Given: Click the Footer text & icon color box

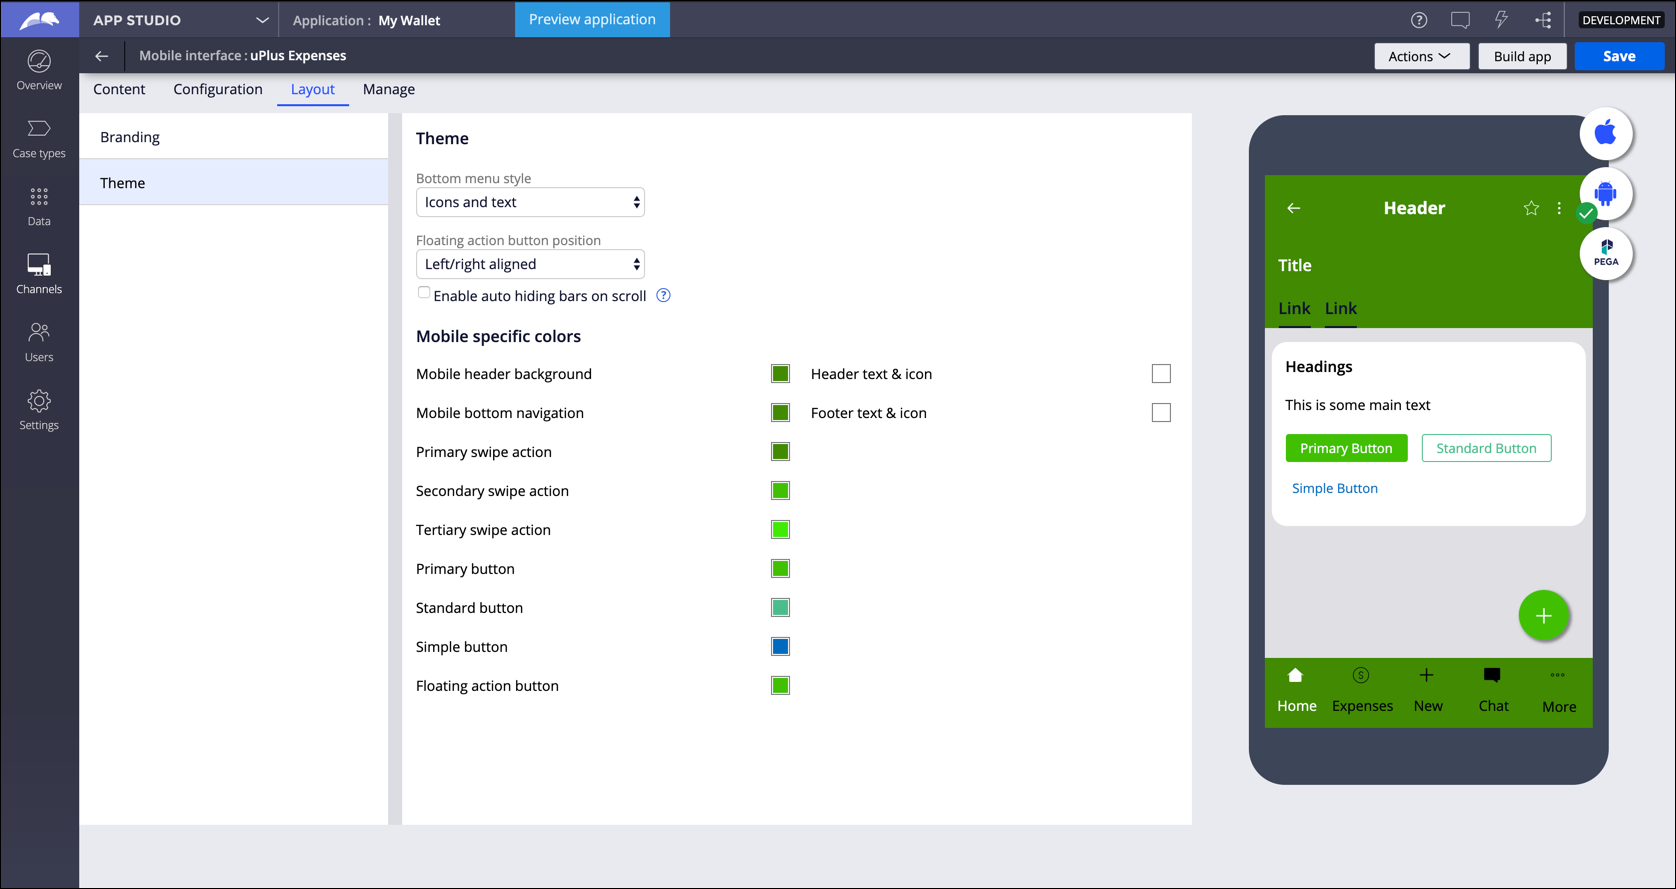Looking at the screenshot, I should pos(1160,413).
